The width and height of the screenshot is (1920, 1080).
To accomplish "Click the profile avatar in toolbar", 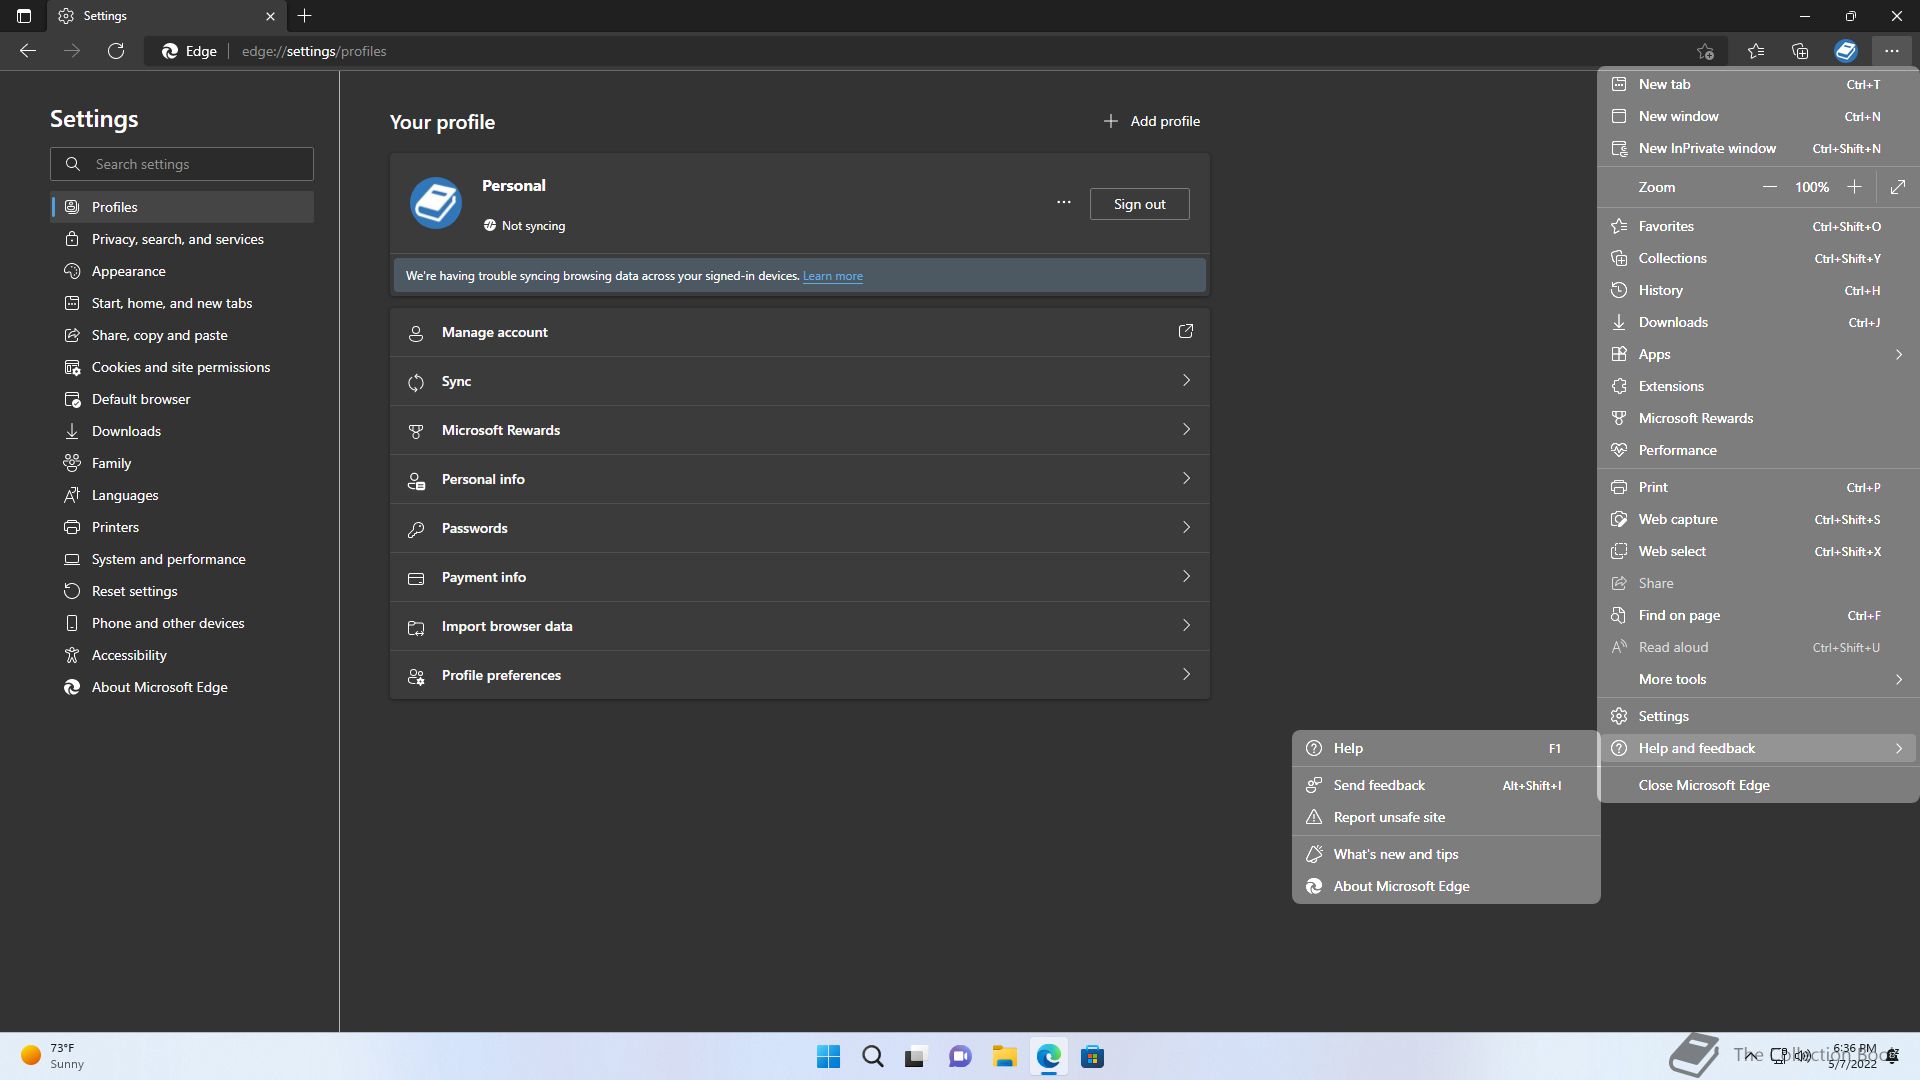I will pyautogui.click(x=1846, y=51).
